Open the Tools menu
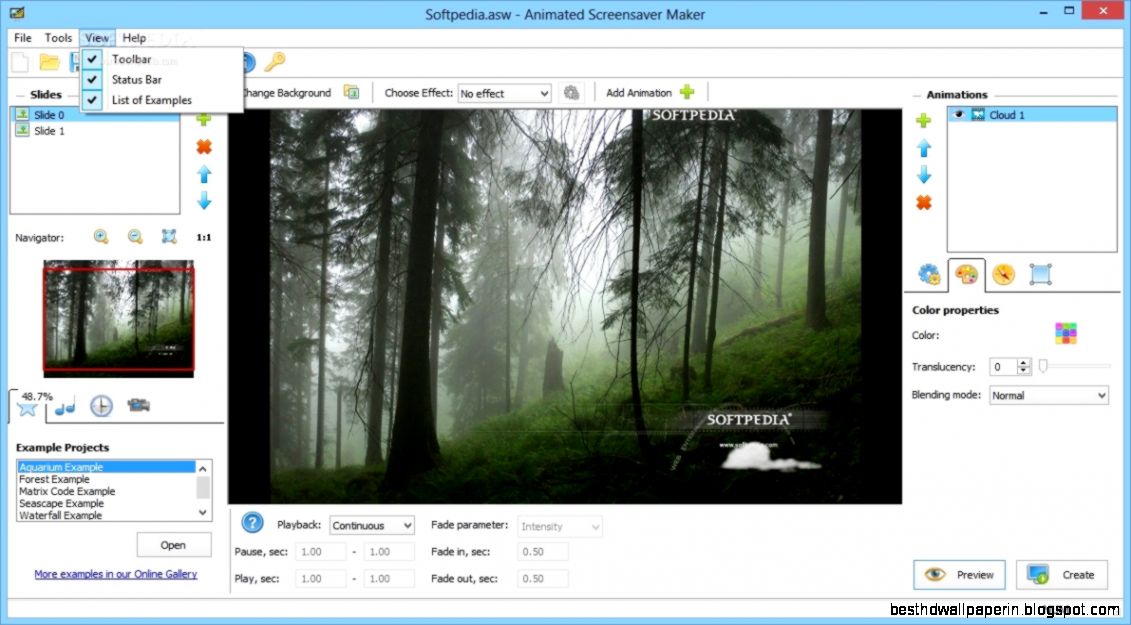The height and width of the screenshot is (625, 1131). 58,37
